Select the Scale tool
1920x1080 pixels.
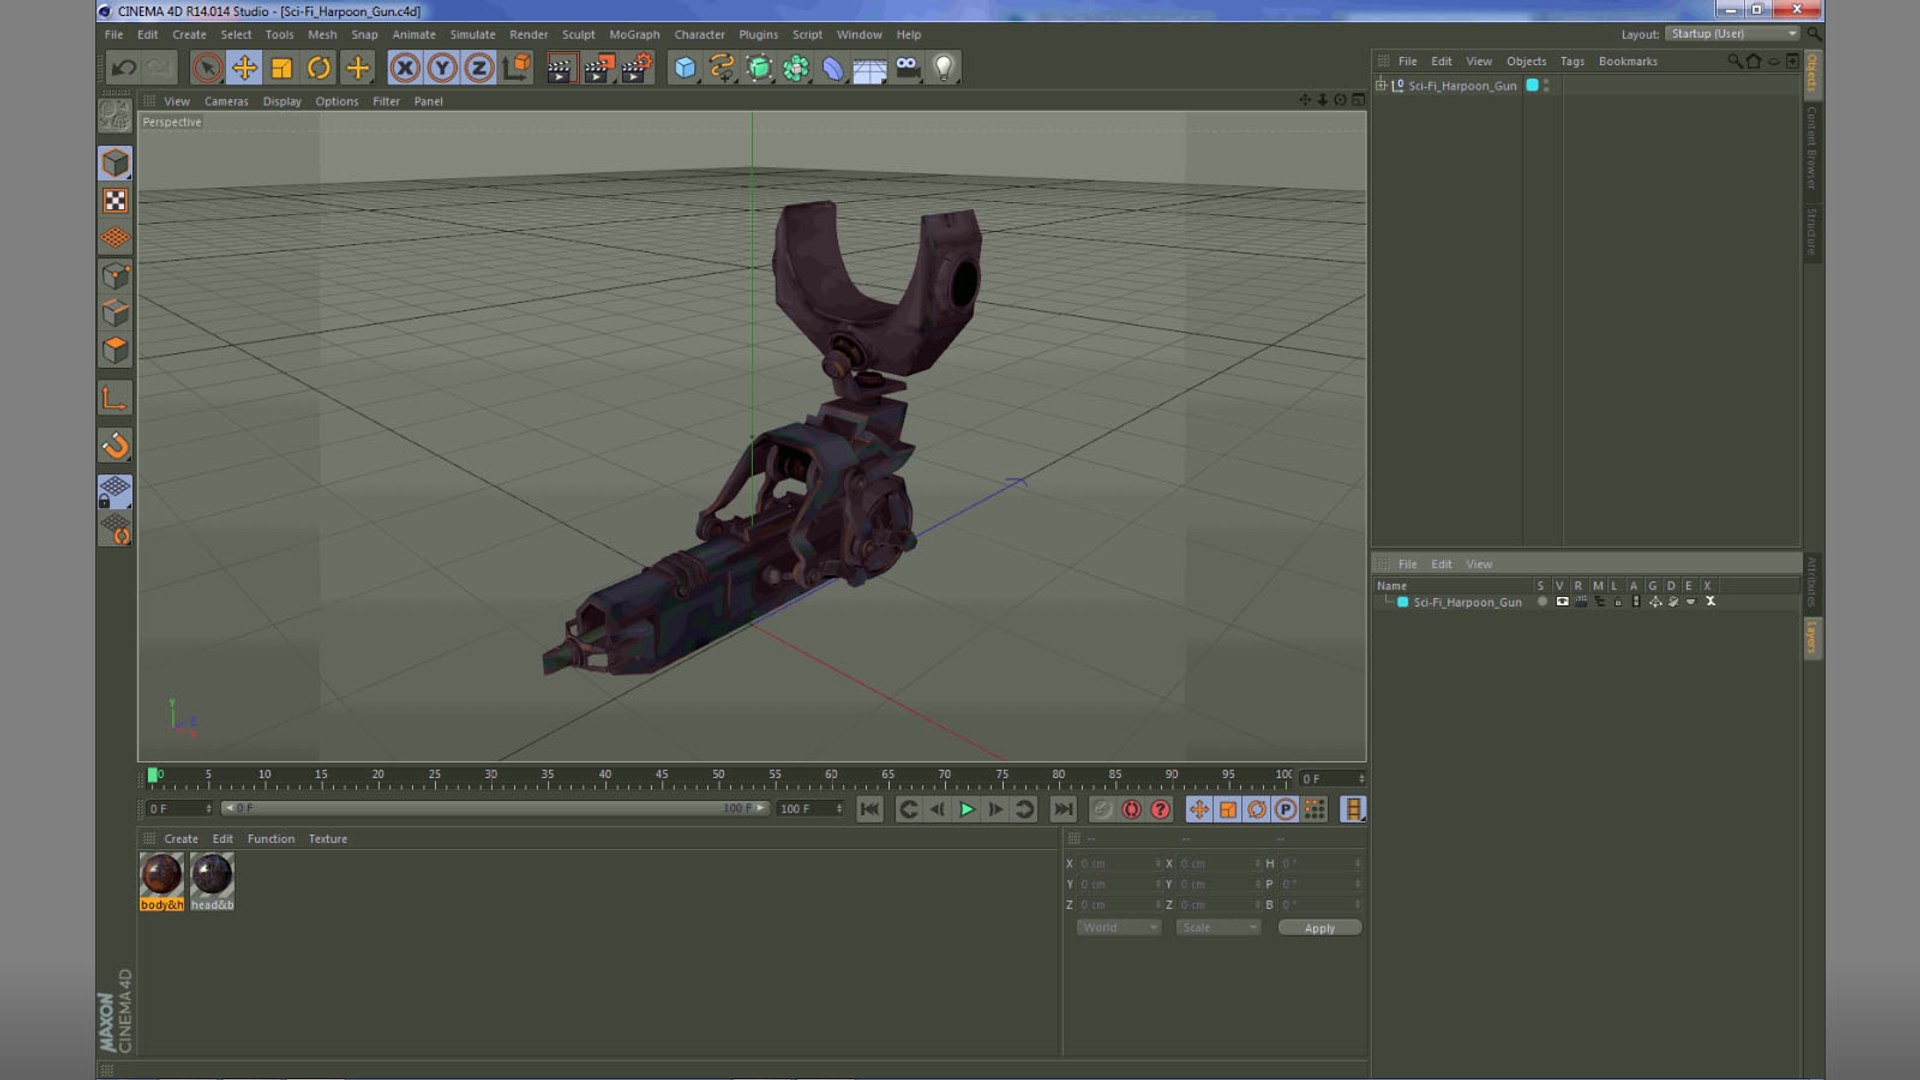(282, 68)
